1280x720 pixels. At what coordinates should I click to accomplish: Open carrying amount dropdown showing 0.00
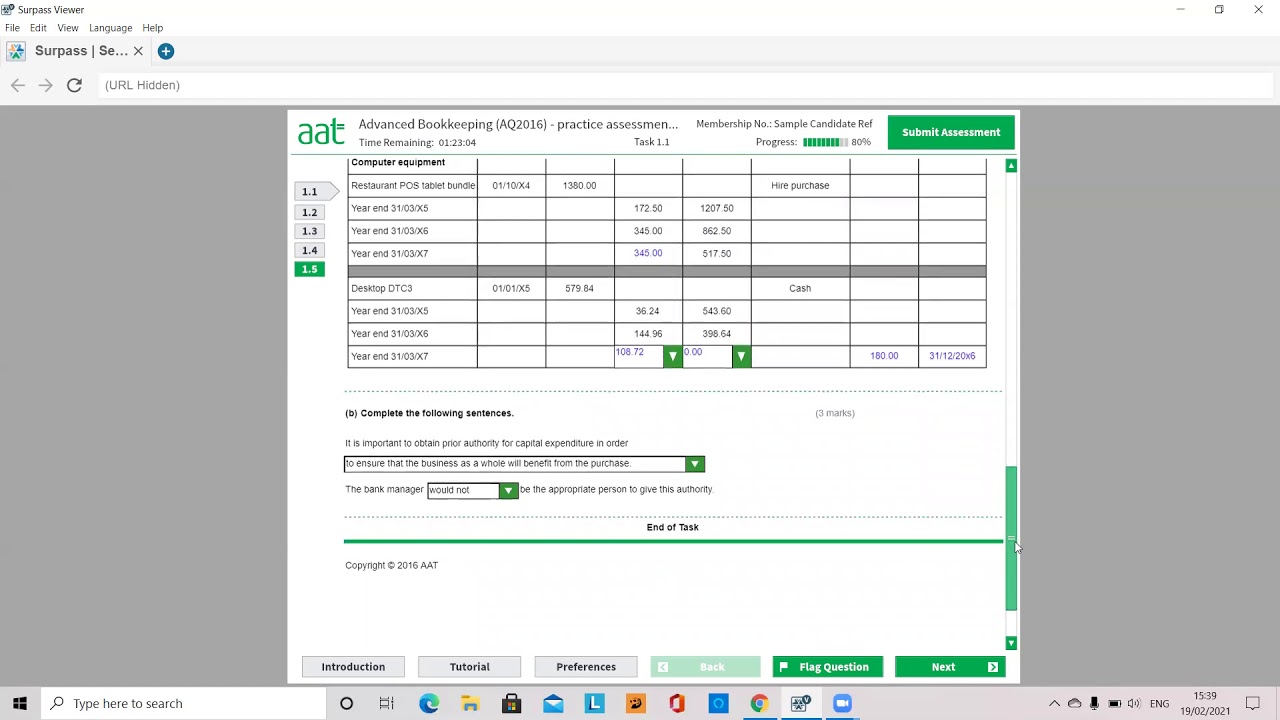coord(741,356)
